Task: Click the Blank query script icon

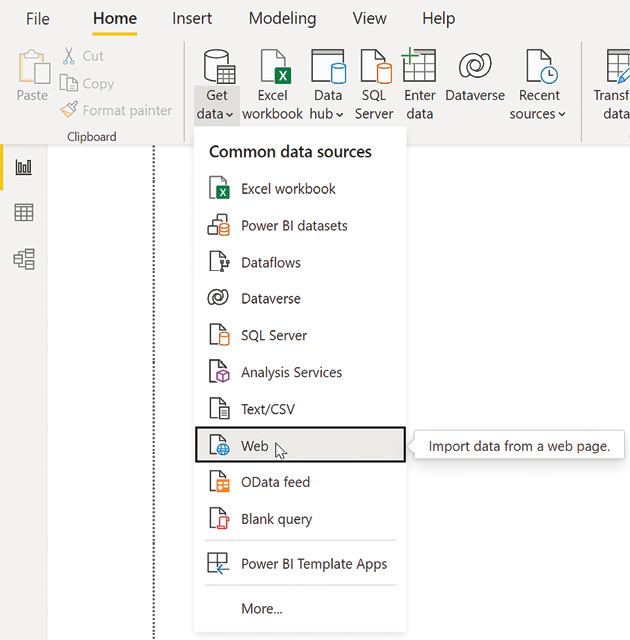Action: (219, 518)
